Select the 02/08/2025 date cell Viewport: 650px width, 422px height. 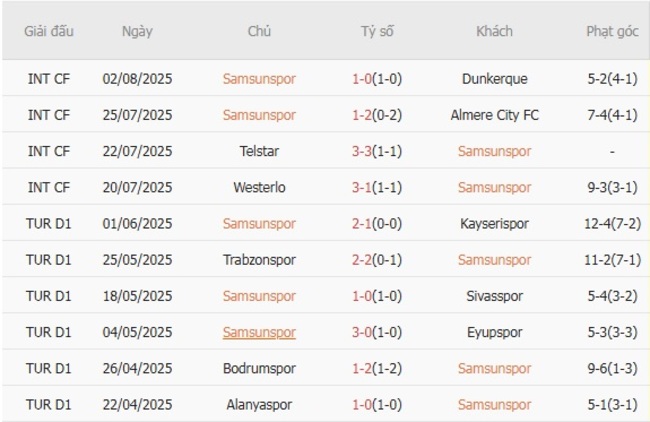pos(137,79)
